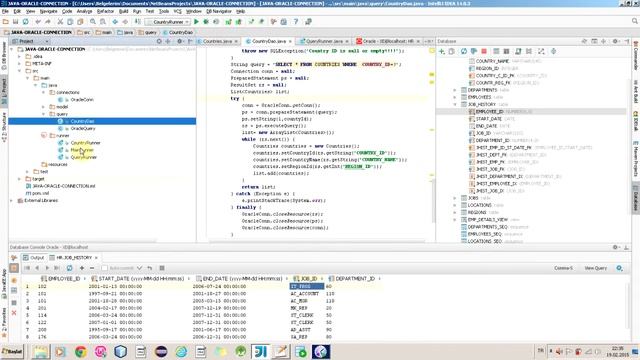Collapse the query folder in Project tree
The width and height of the screenshot is (640, 360).
click(44, 114)
